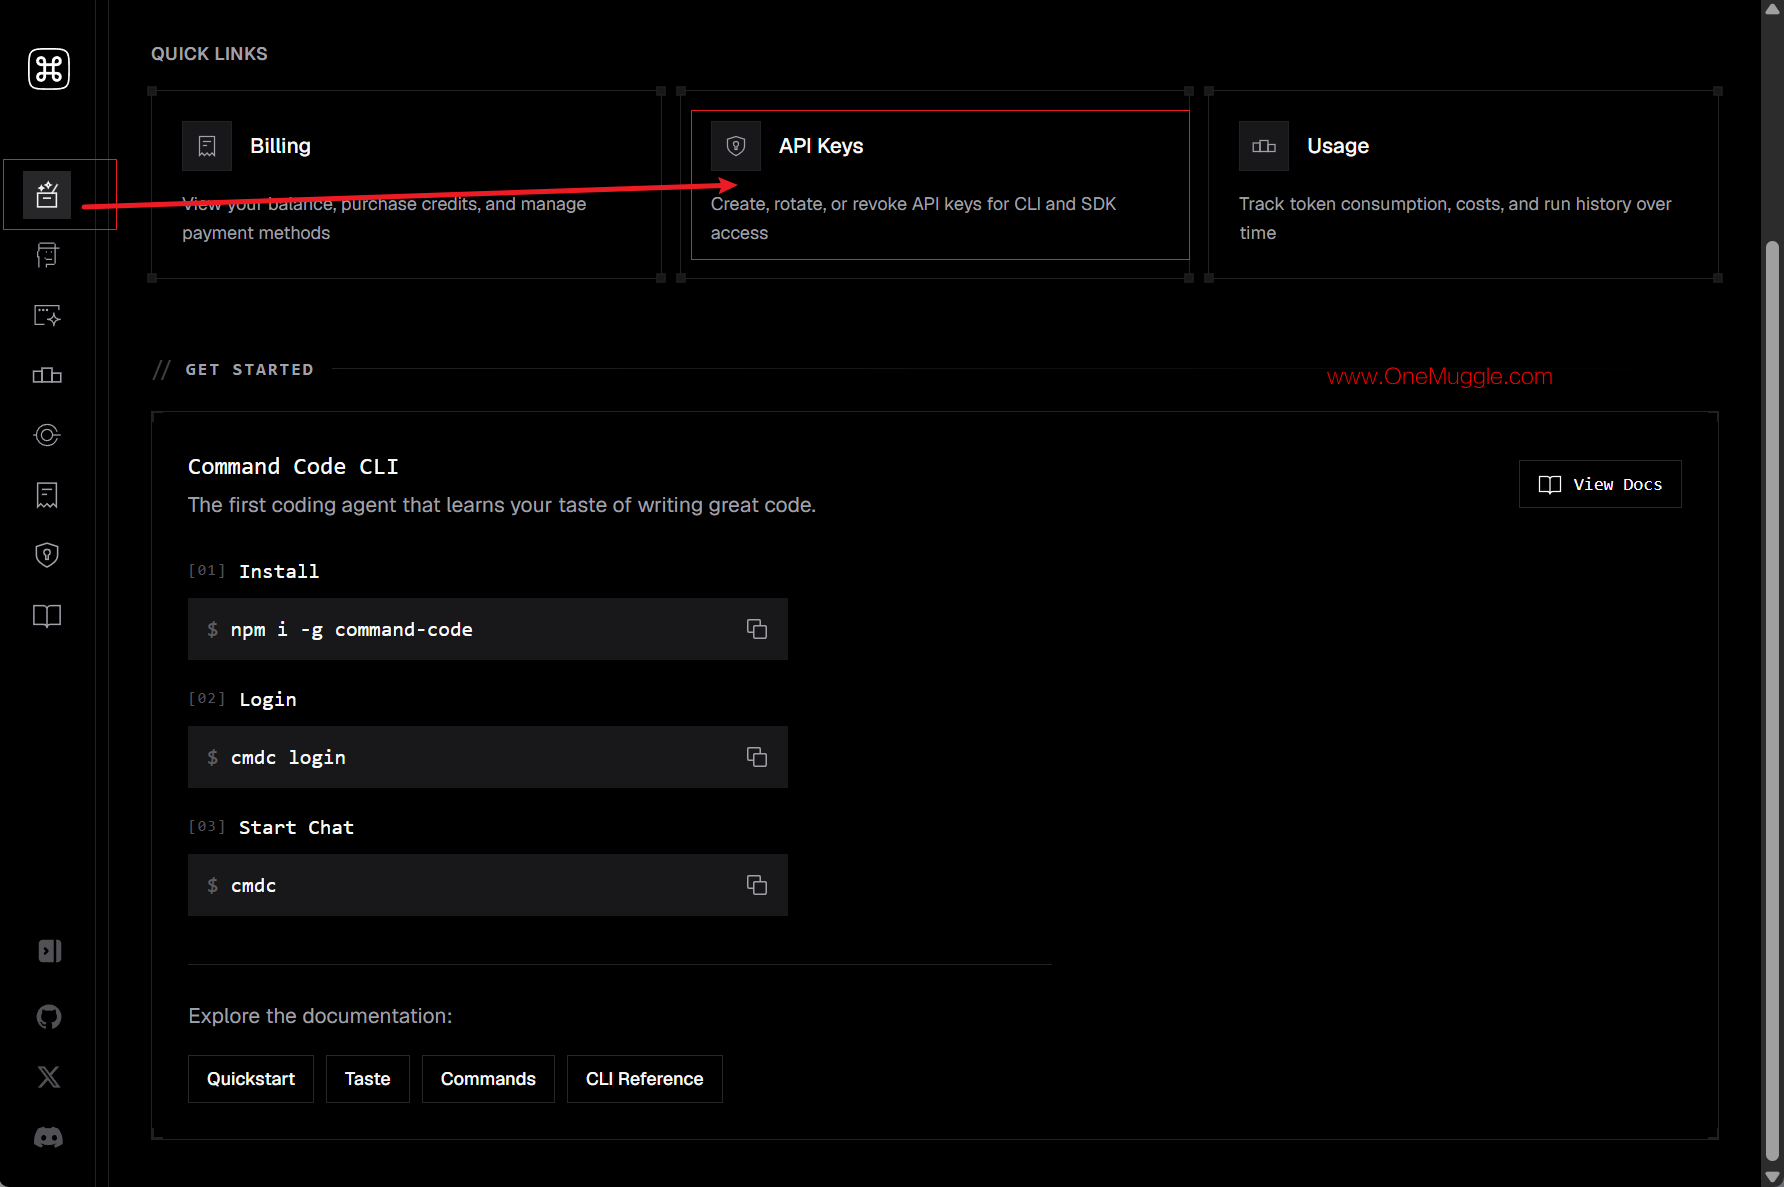Click the 'GET STARTED' section label
The width and height of the screenshot is (1784, 1187).
tap(249, 370)
